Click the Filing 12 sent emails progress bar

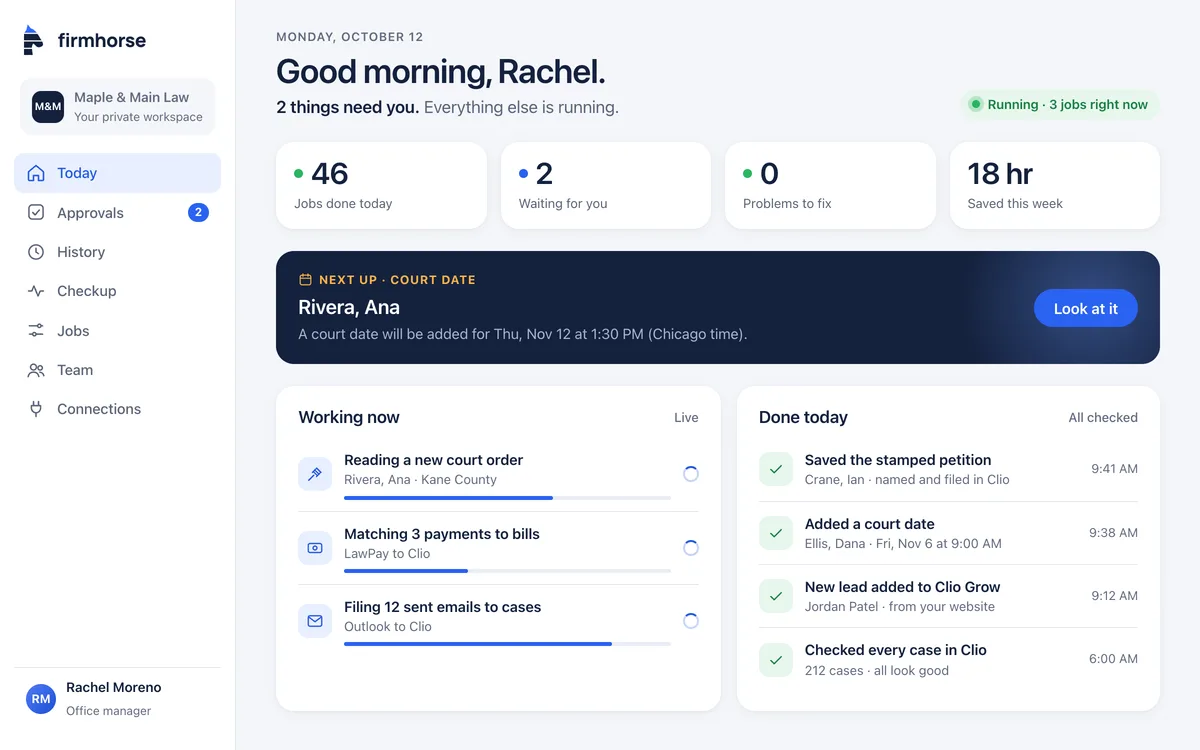pyautogui.click(x=507, y=644)
